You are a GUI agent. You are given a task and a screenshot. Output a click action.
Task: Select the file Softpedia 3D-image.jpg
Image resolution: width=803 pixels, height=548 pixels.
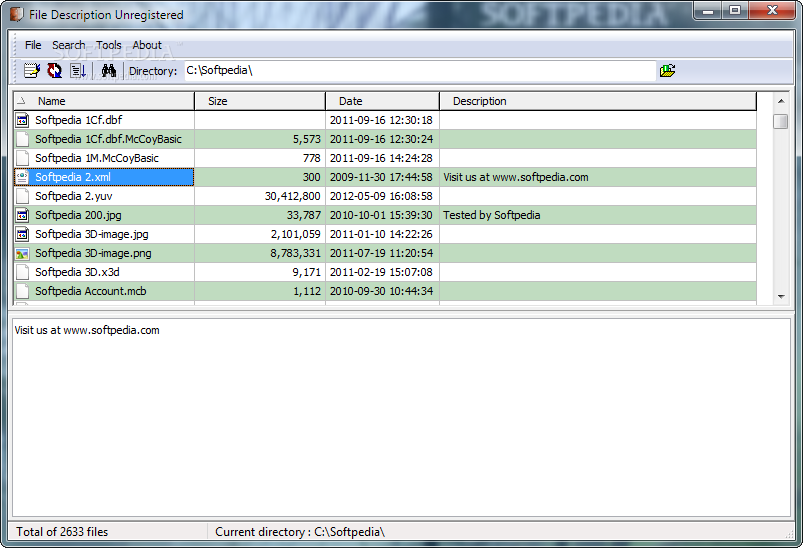point(92,234)
